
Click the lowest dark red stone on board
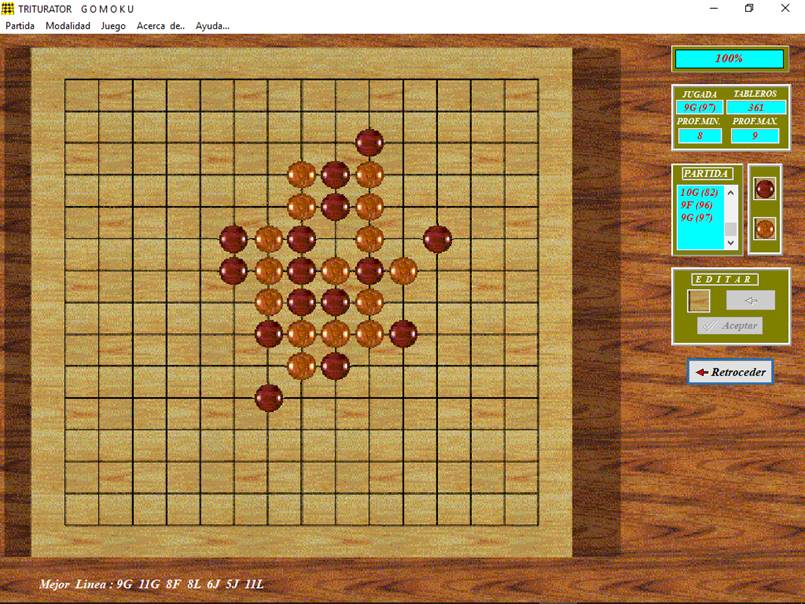(268, 397)
